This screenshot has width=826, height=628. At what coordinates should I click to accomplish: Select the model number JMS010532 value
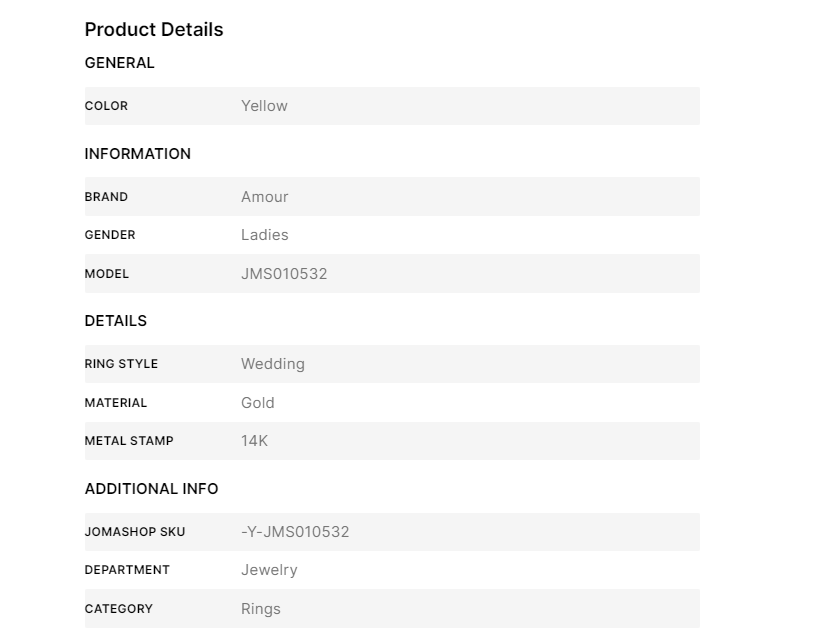click(284, 274)
